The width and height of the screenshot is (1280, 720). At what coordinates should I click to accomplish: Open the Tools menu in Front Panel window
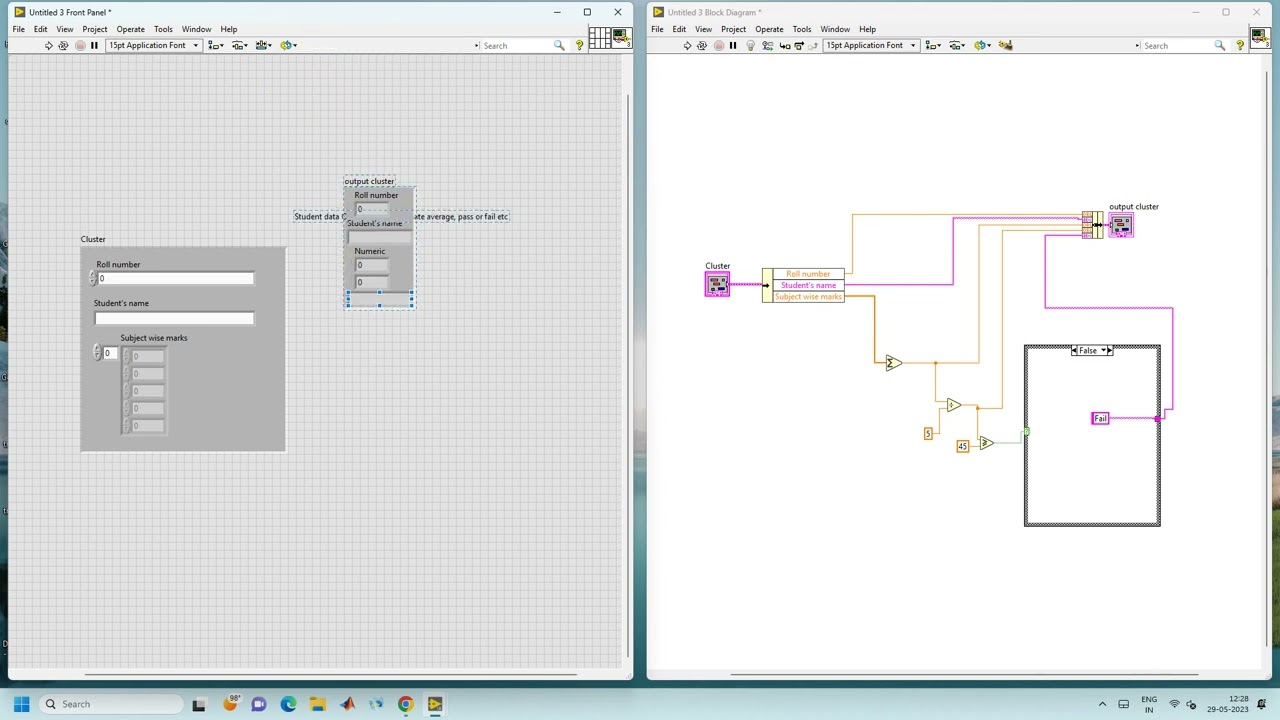[163, 29]
